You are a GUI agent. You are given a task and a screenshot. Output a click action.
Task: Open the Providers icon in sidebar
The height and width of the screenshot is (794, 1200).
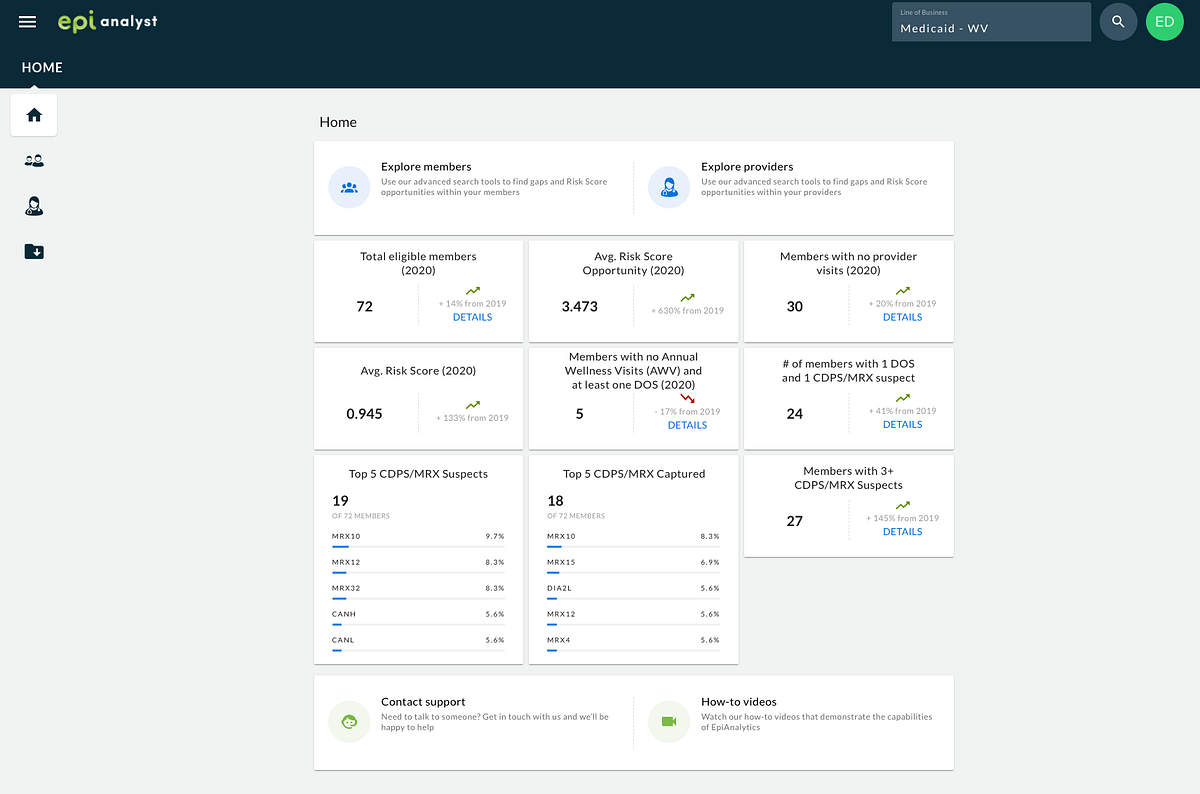click(34, 206)
